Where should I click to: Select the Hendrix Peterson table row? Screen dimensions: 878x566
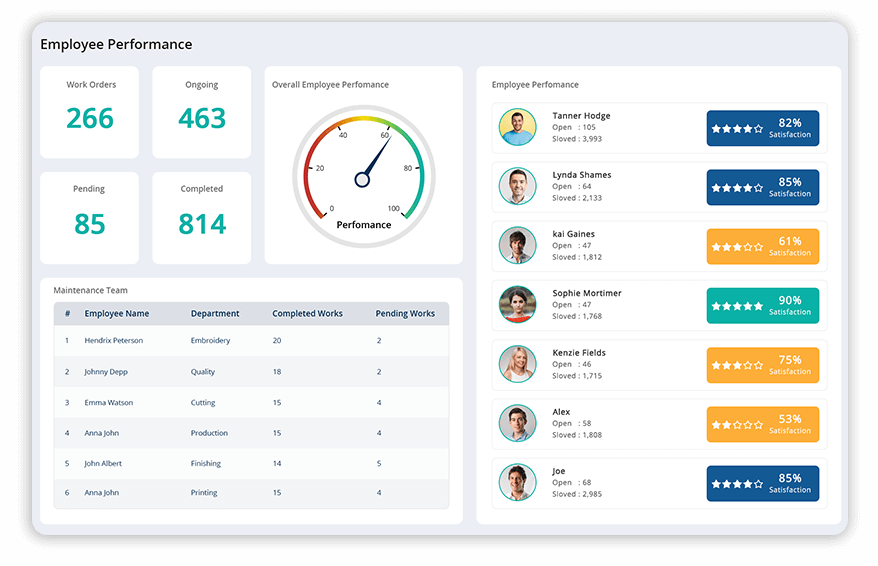point(251,341)
